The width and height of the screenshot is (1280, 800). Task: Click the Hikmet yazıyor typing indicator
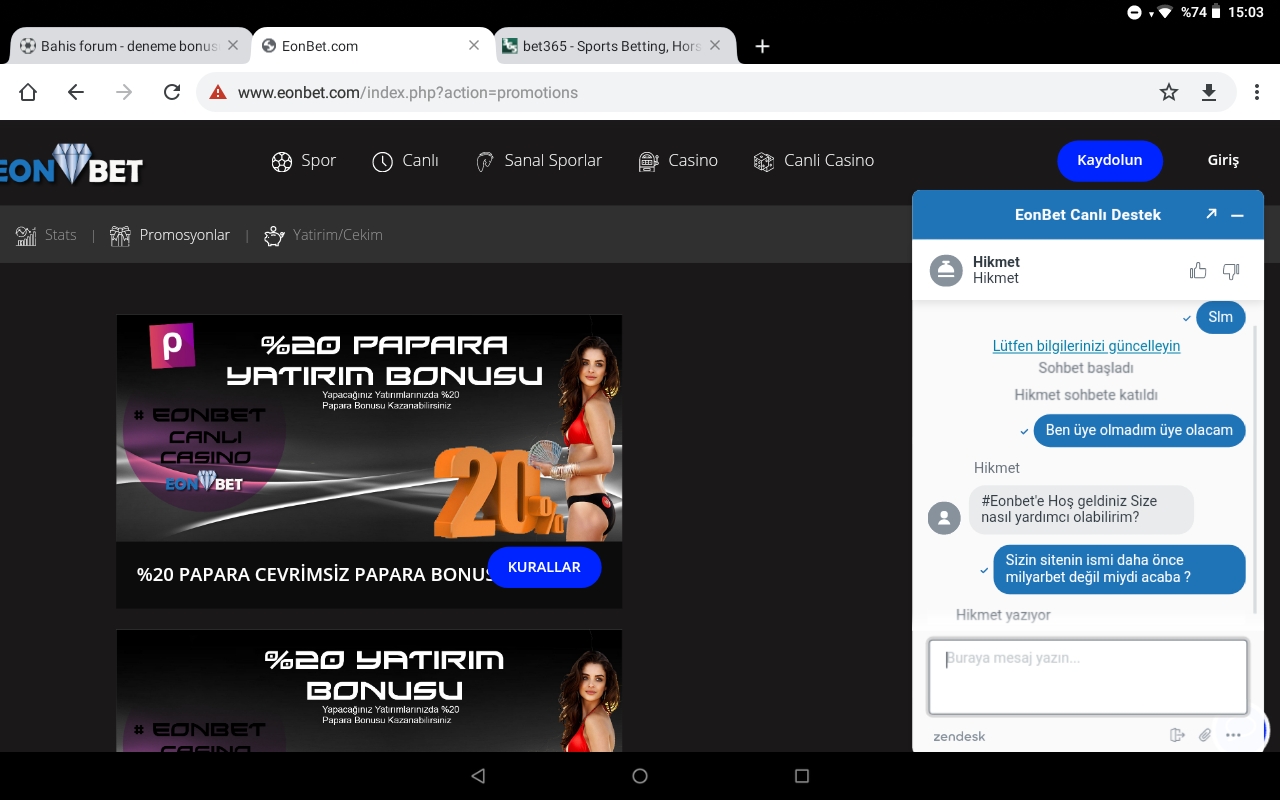(x=1003, y=615)
